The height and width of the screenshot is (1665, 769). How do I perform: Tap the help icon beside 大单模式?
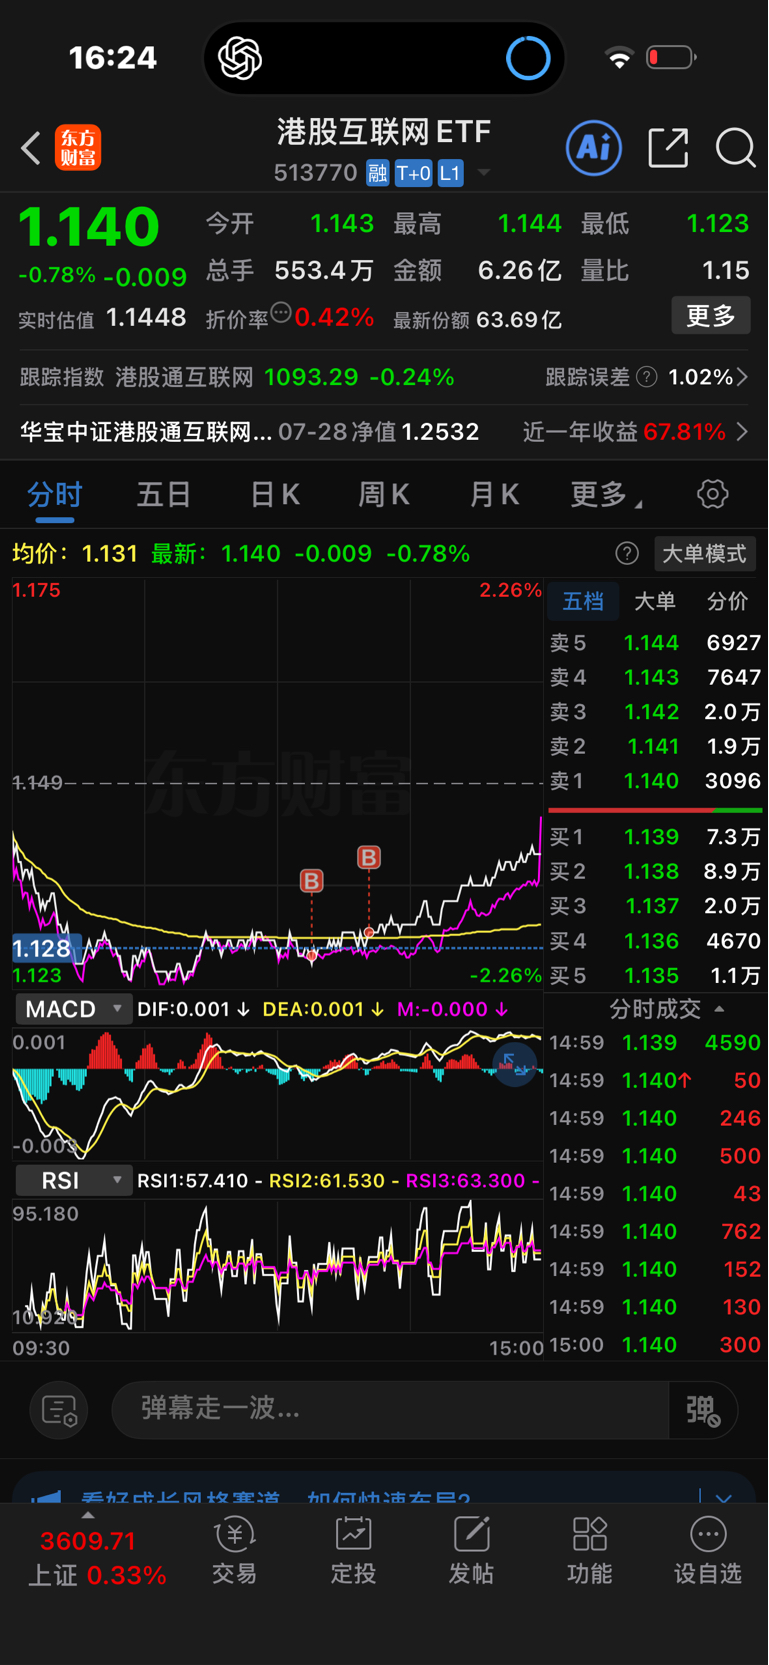pyautogui.click(x=627, y=554)
